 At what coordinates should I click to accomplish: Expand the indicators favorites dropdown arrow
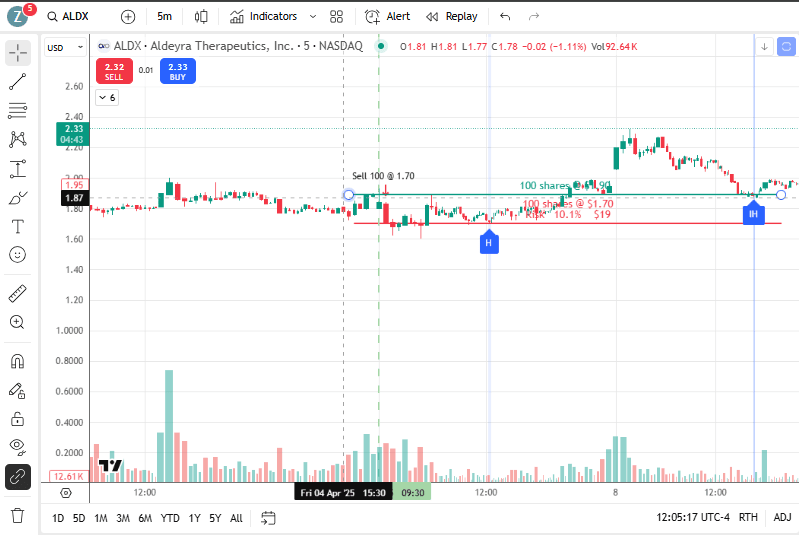[313, 17]
